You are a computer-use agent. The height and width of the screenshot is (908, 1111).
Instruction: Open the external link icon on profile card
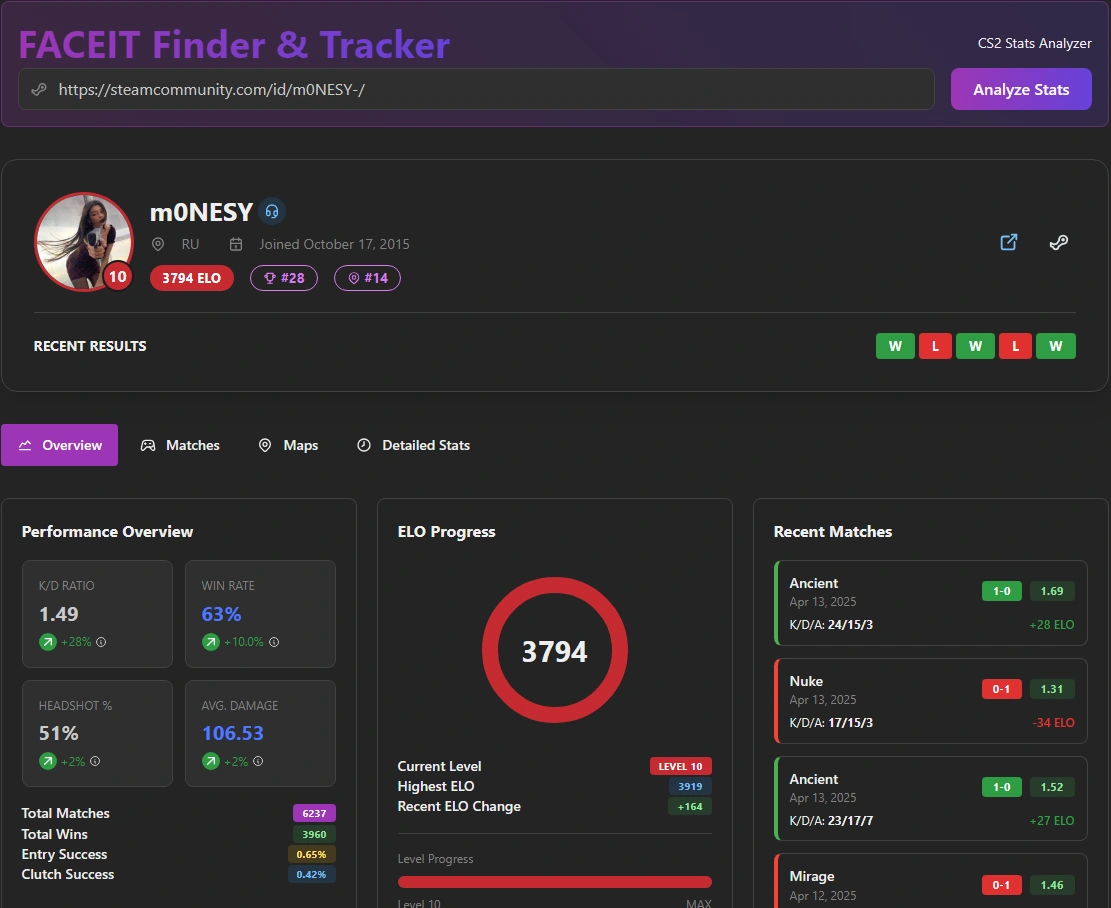(x=1008, y=242)
